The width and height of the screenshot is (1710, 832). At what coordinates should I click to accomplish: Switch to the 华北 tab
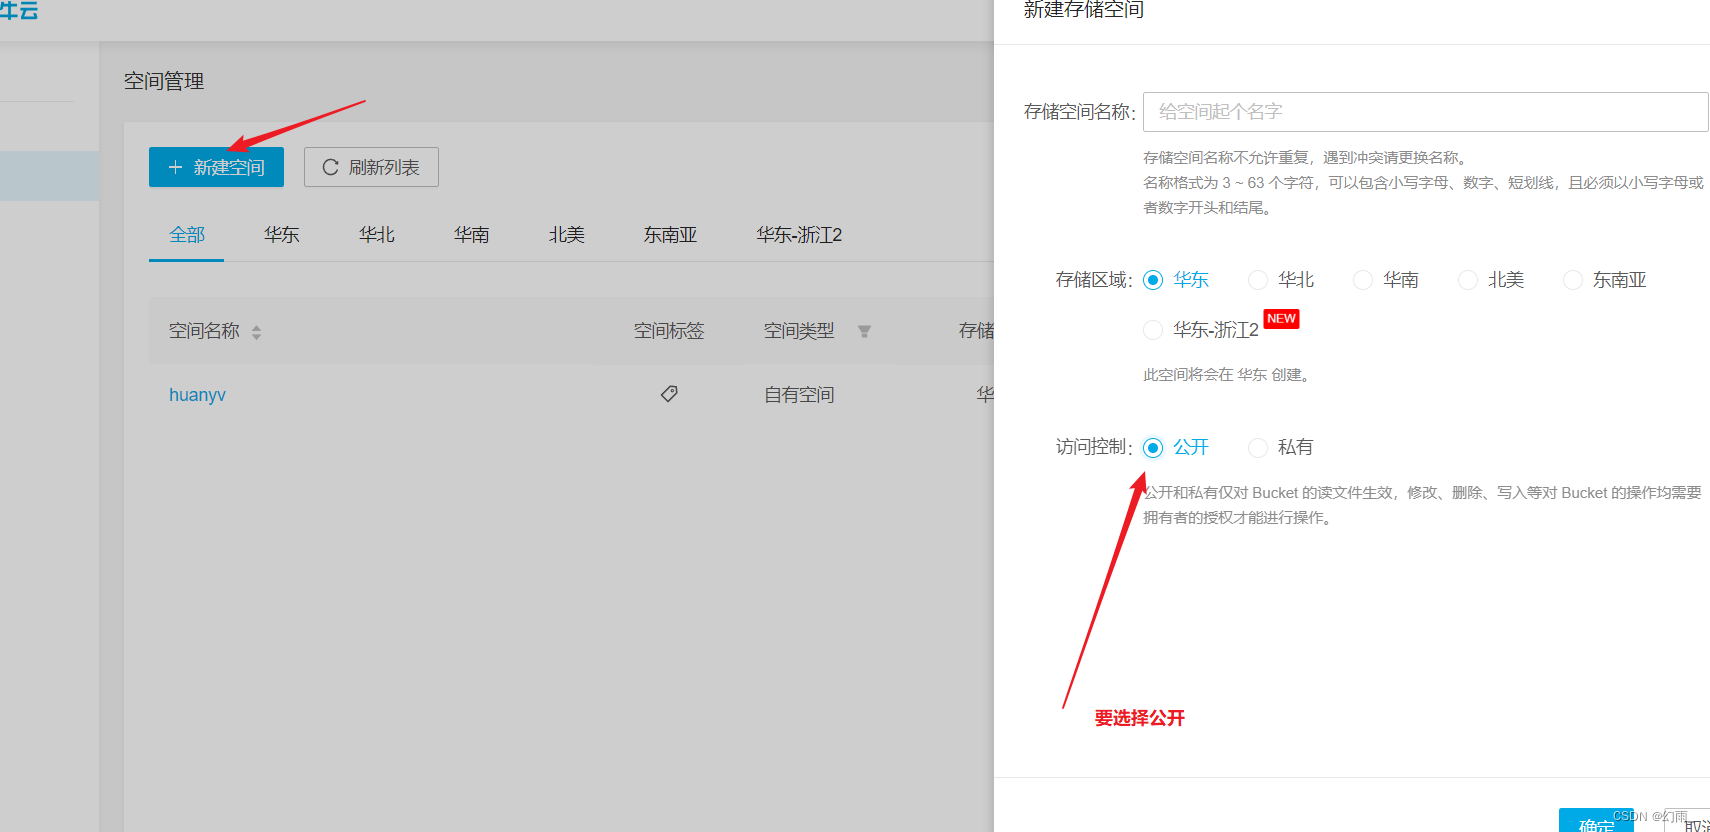tap(377, 235)
